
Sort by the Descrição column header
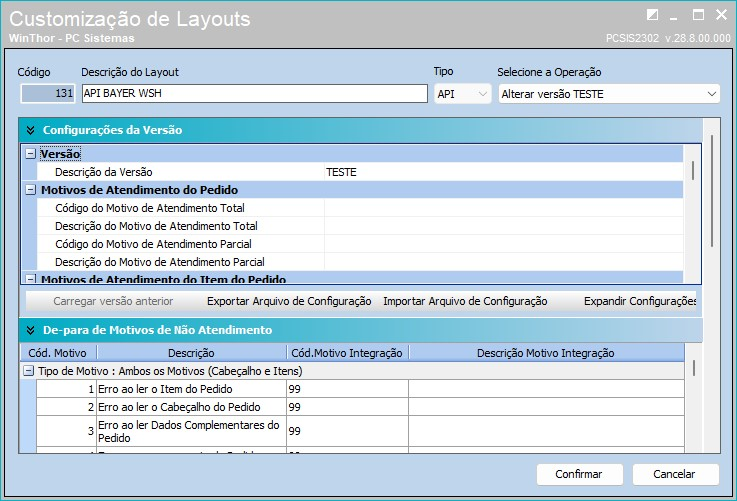(x=191, y=352)
